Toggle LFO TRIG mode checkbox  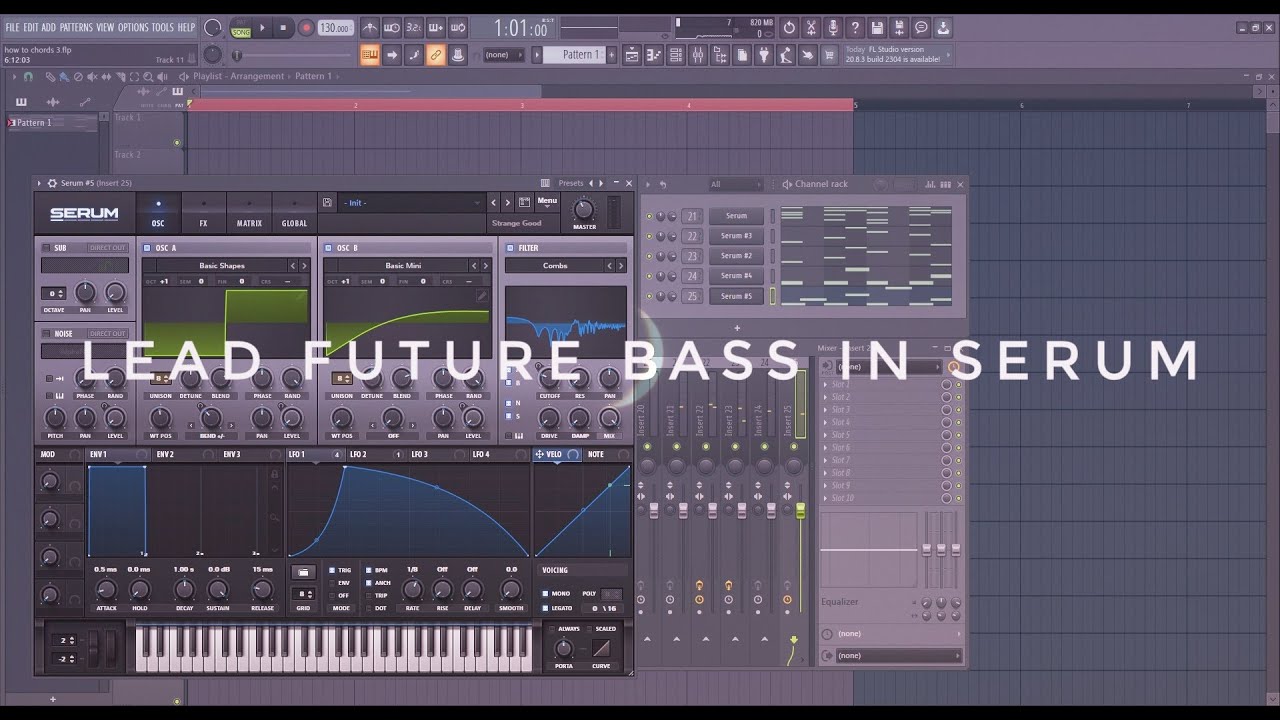pyautogui.click(x=332, y=570)
